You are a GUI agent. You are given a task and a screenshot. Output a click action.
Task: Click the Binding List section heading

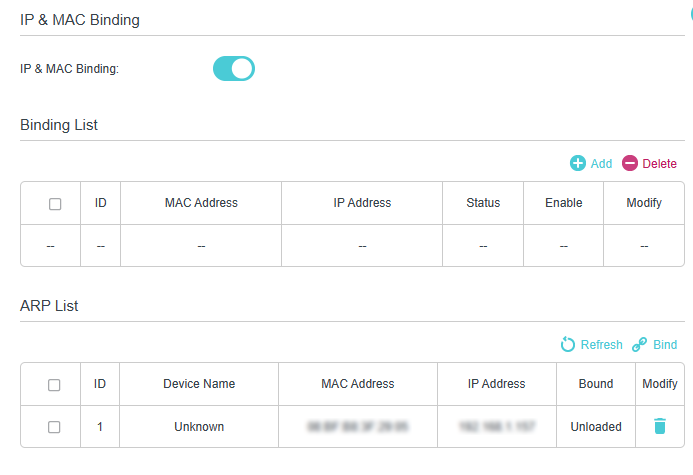tap(59, 125)
